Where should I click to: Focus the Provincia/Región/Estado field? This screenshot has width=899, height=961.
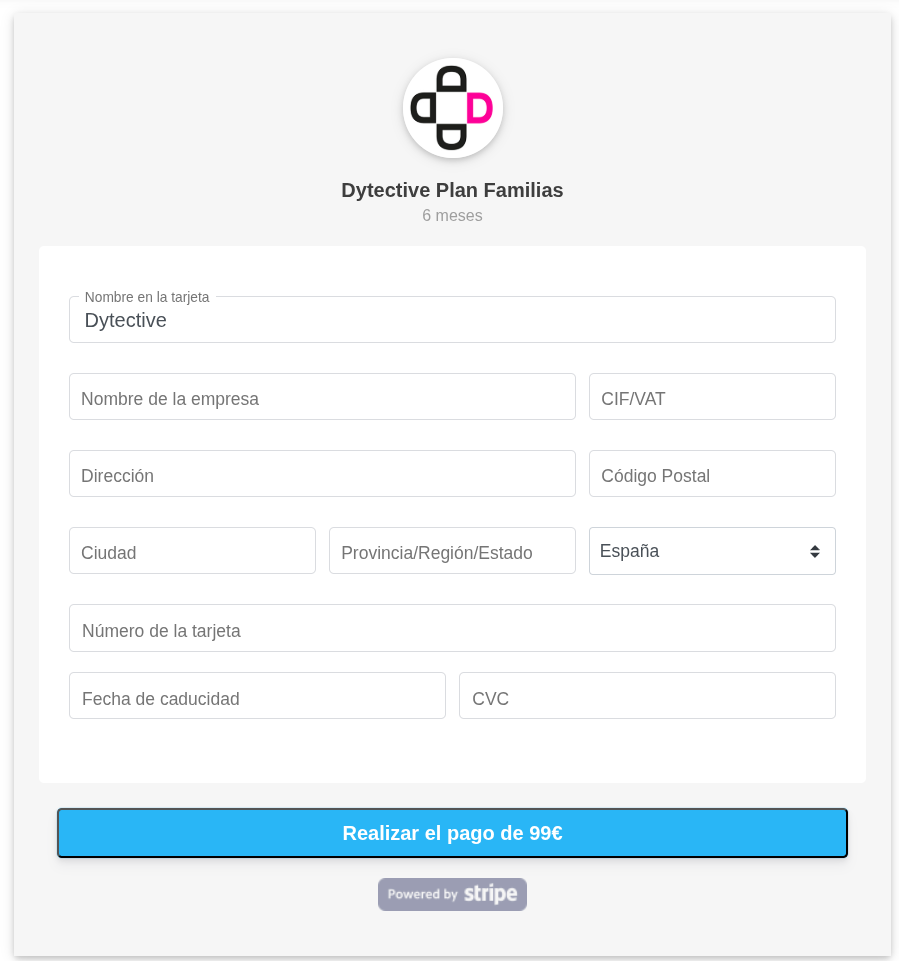pyautogui.click(x=452, y=552)
